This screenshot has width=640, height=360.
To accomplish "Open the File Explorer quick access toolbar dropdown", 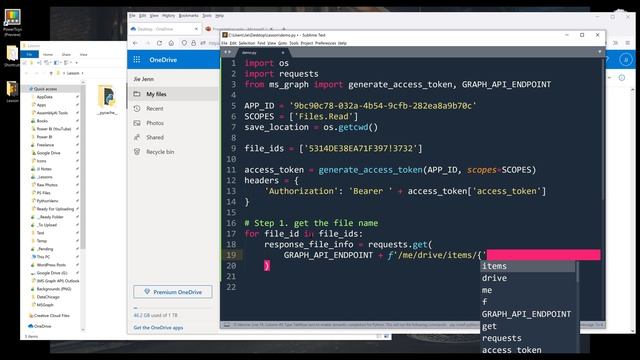I will (x=76, y=63).
